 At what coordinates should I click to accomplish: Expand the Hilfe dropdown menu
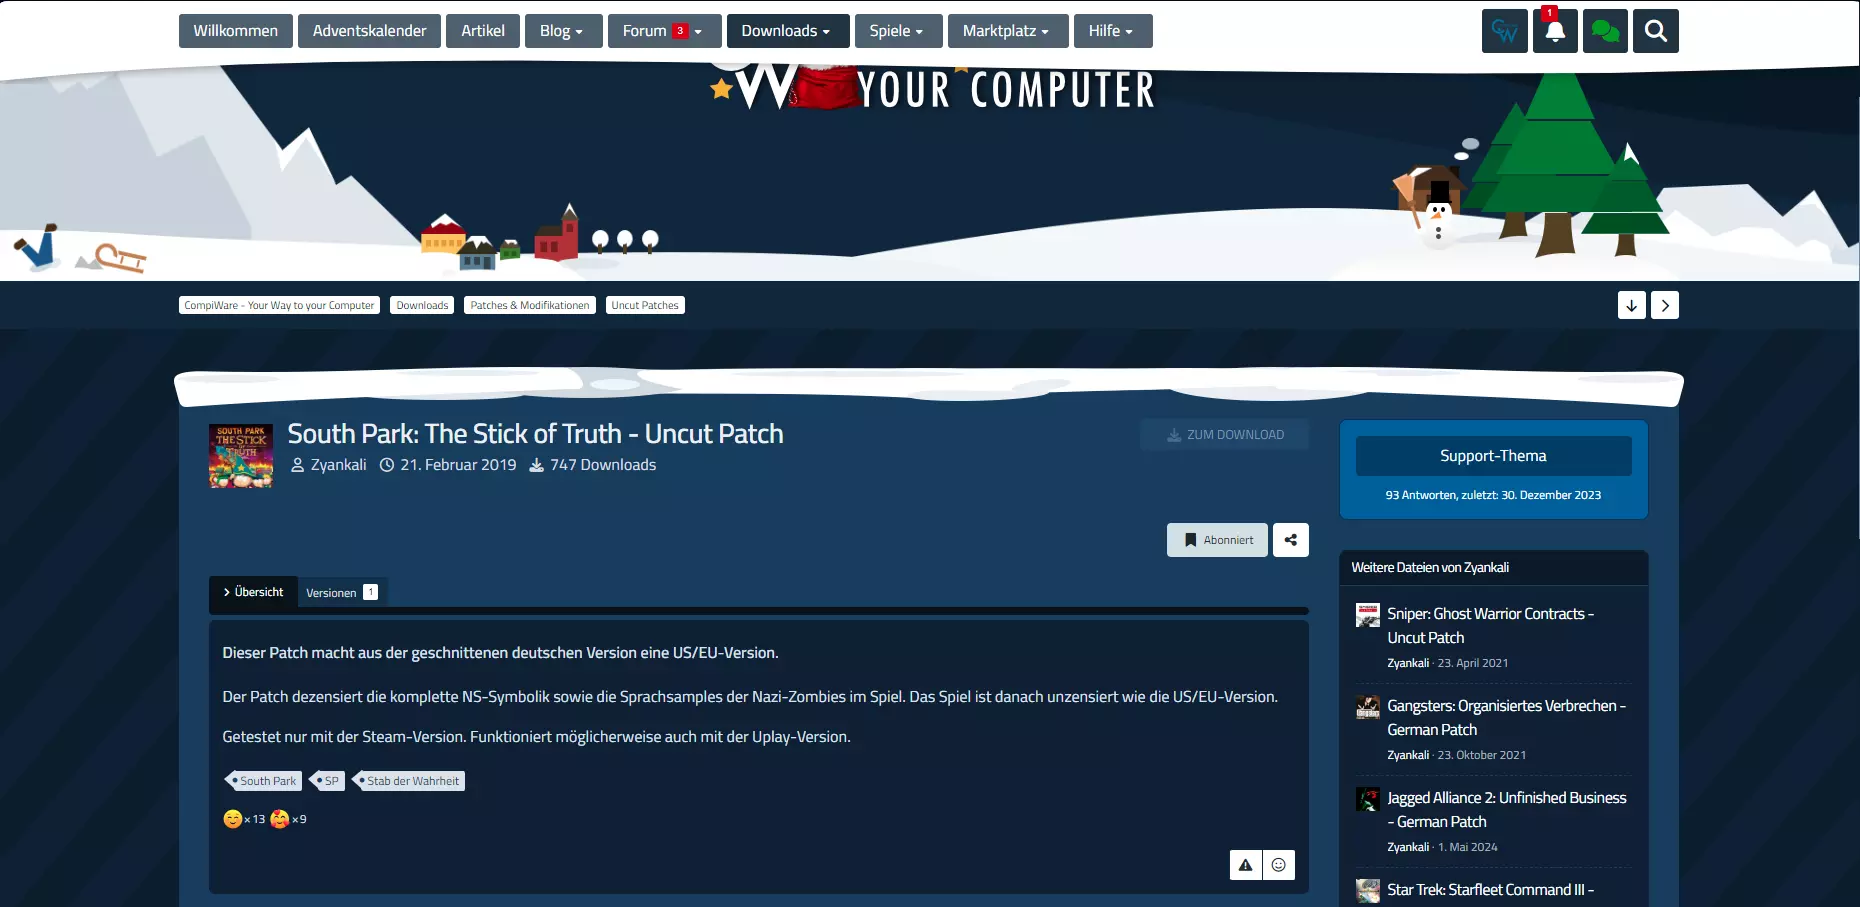[x=1113, y=31]
